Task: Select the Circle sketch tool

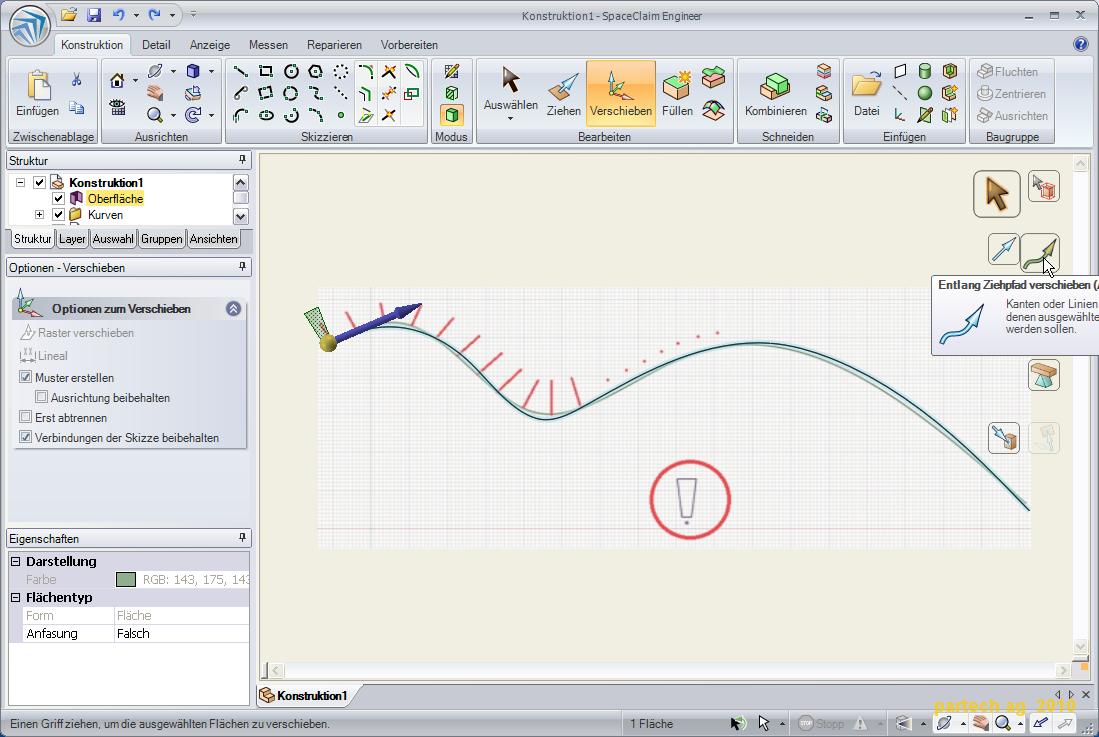Action: (291, 71)
